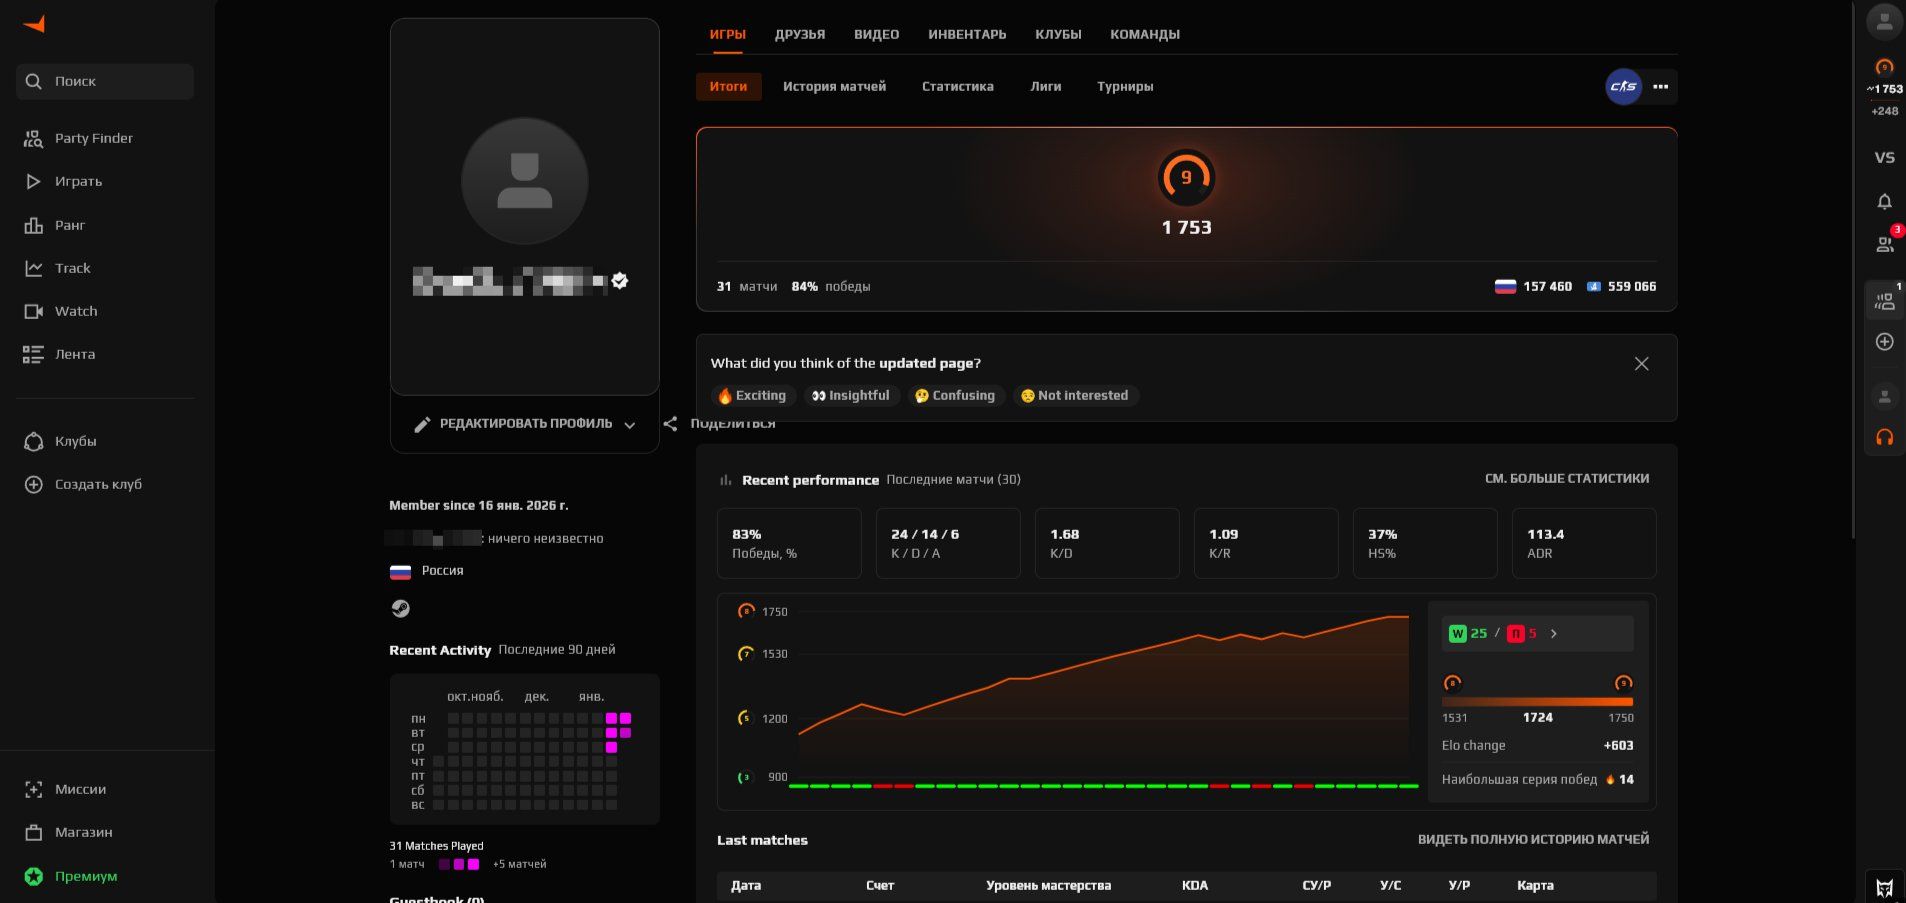Image resolution: width=1906 pixels, height=903 pixels.
Task: Open the three-dots more options button
Action: click(x=1661, y=87)
